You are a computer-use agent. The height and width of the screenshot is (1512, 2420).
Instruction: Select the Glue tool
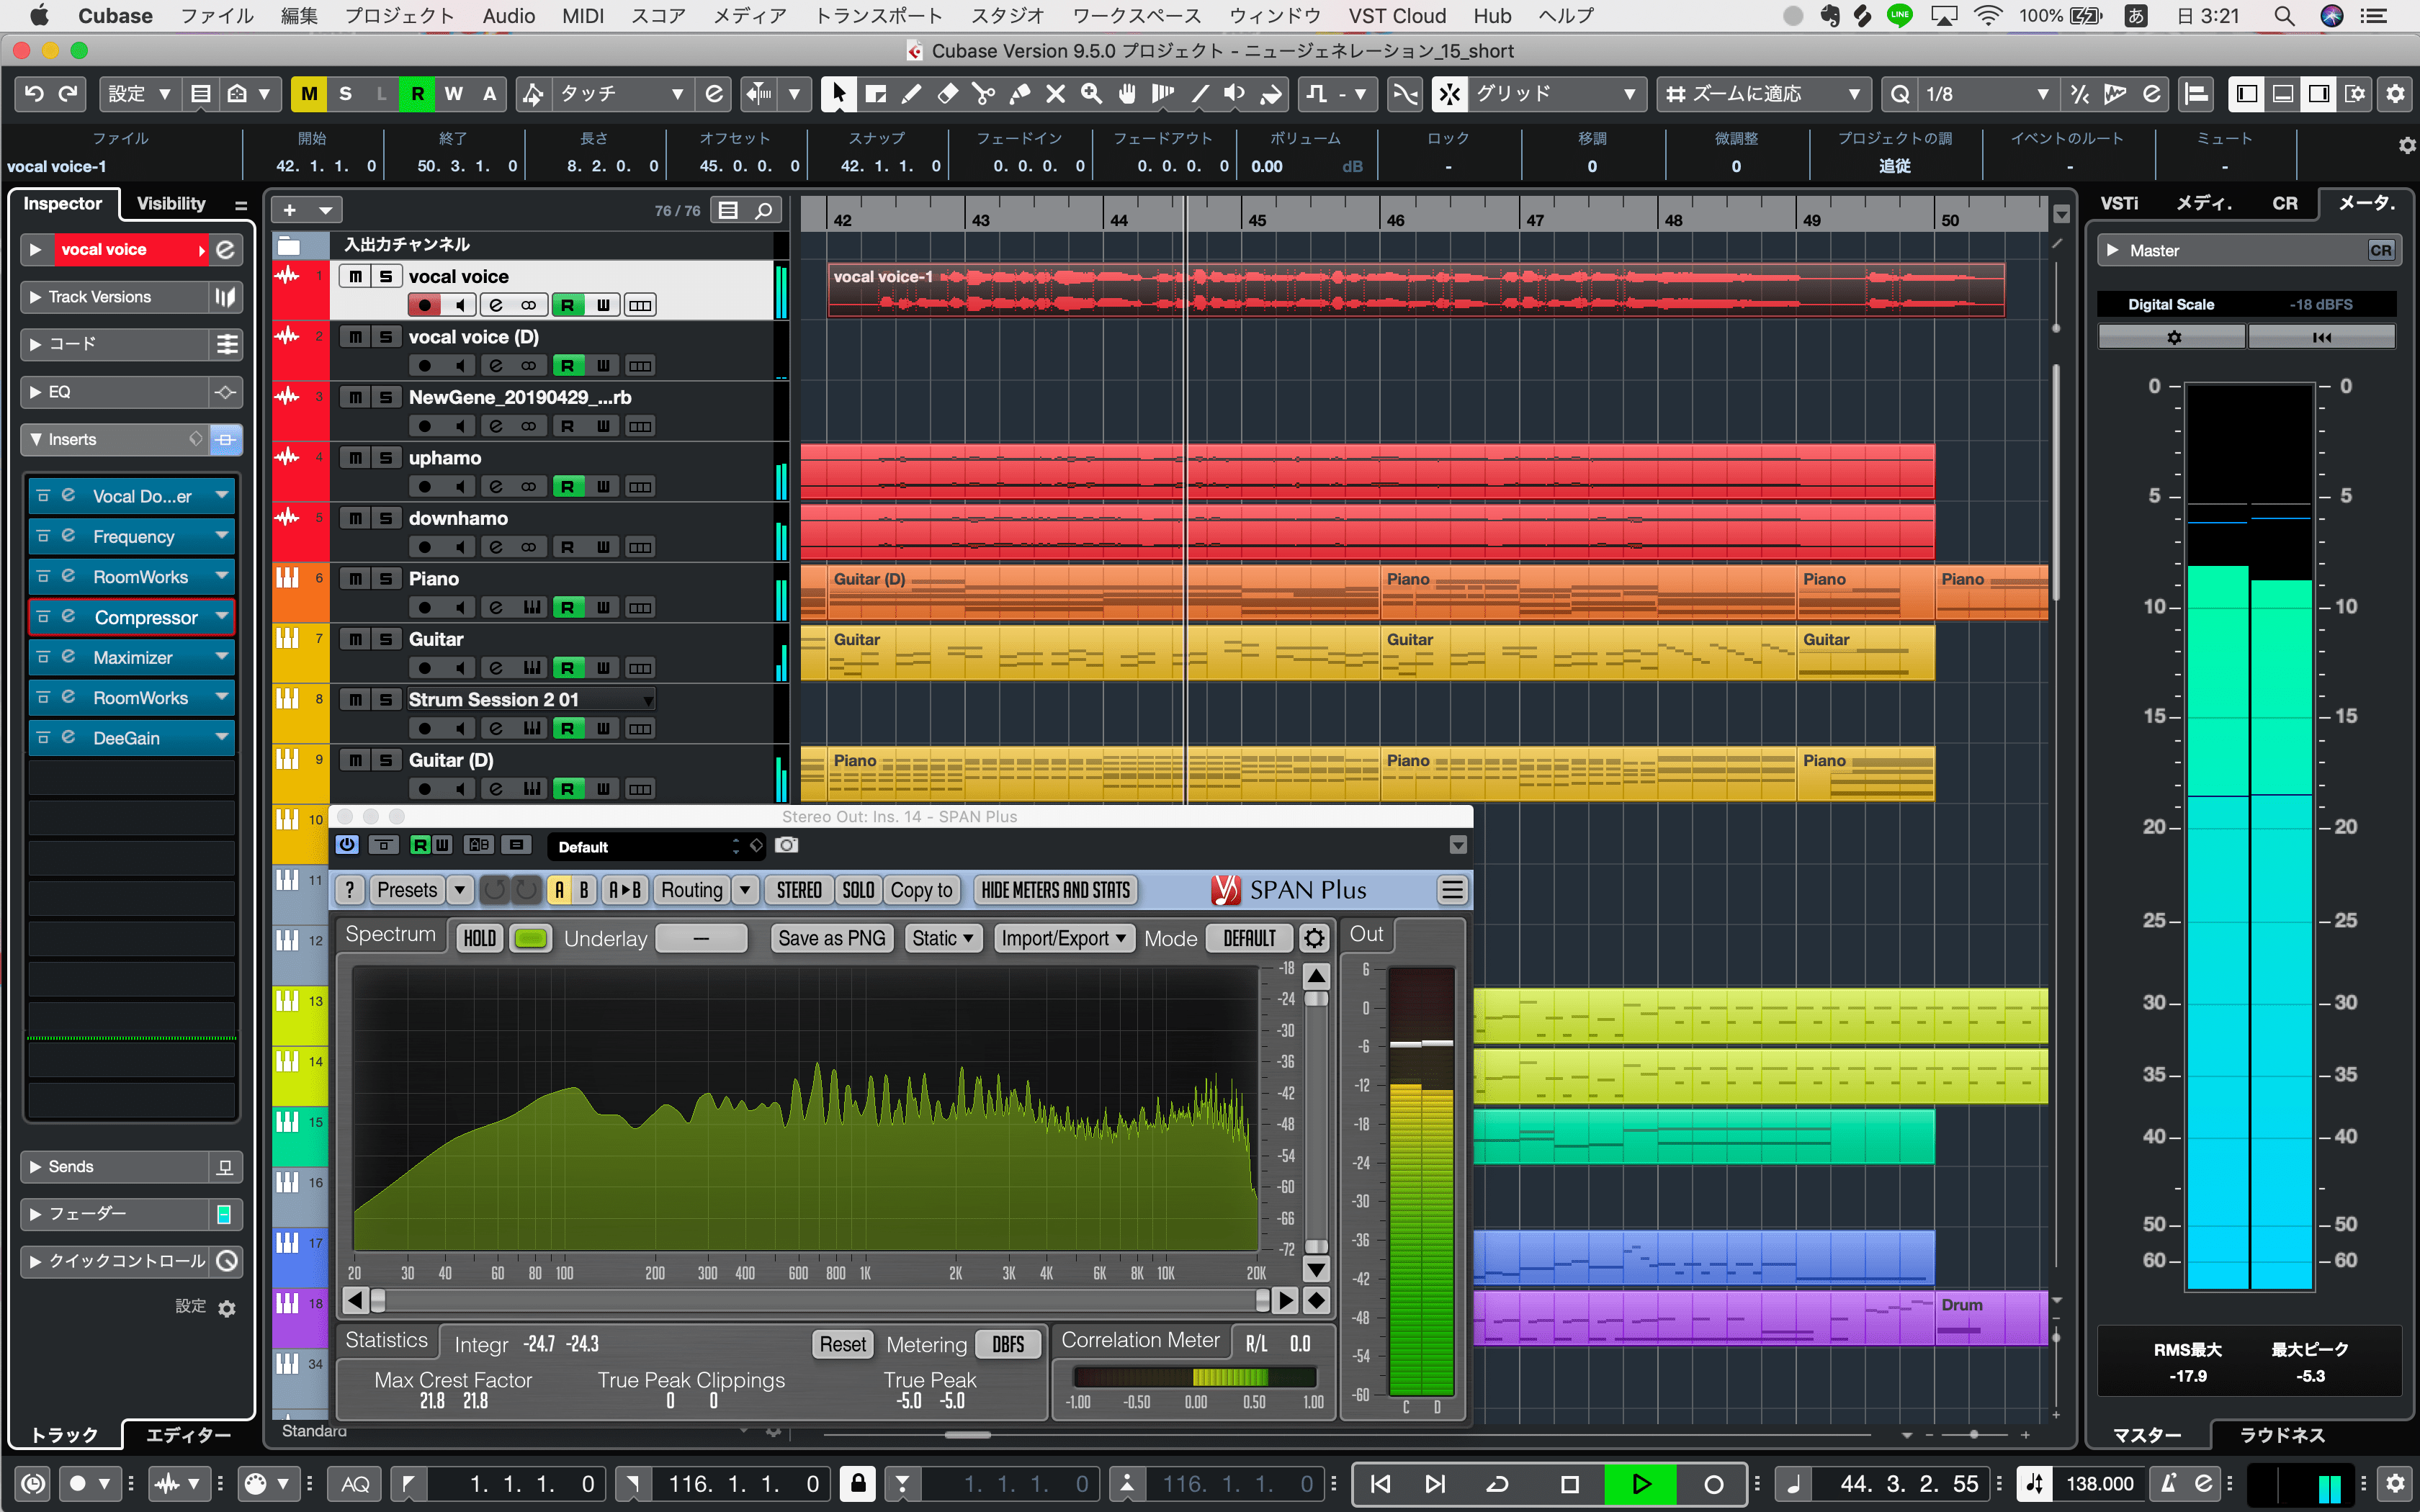tap(1020, 94)
